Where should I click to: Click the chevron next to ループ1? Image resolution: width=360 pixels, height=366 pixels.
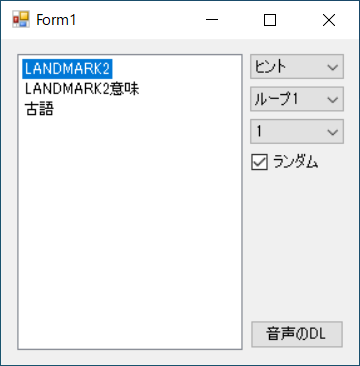pyautogui.click(x=332, y=99)
